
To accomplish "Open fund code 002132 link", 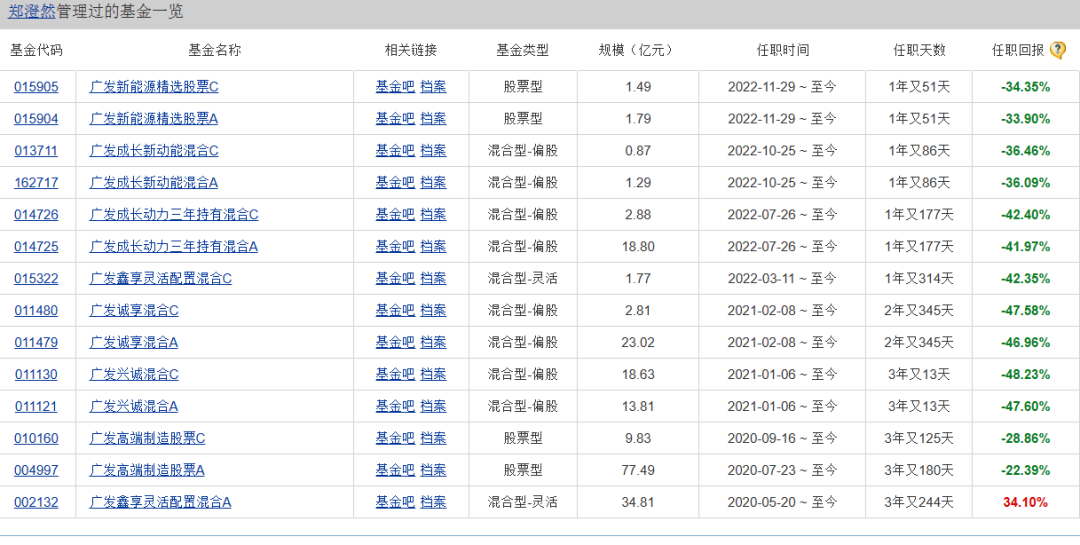I will (x=36, y=503).
